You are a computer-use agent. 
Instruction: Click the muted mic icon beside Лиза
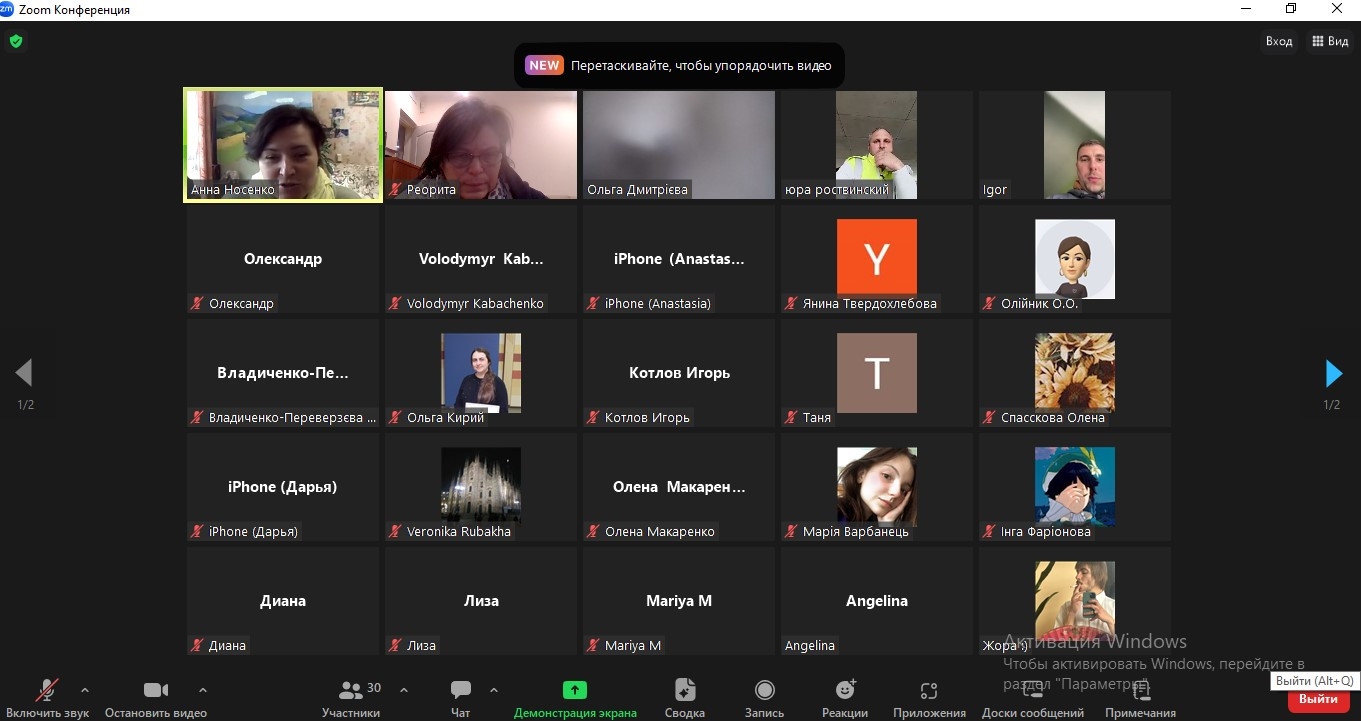[x=396, y=645]
